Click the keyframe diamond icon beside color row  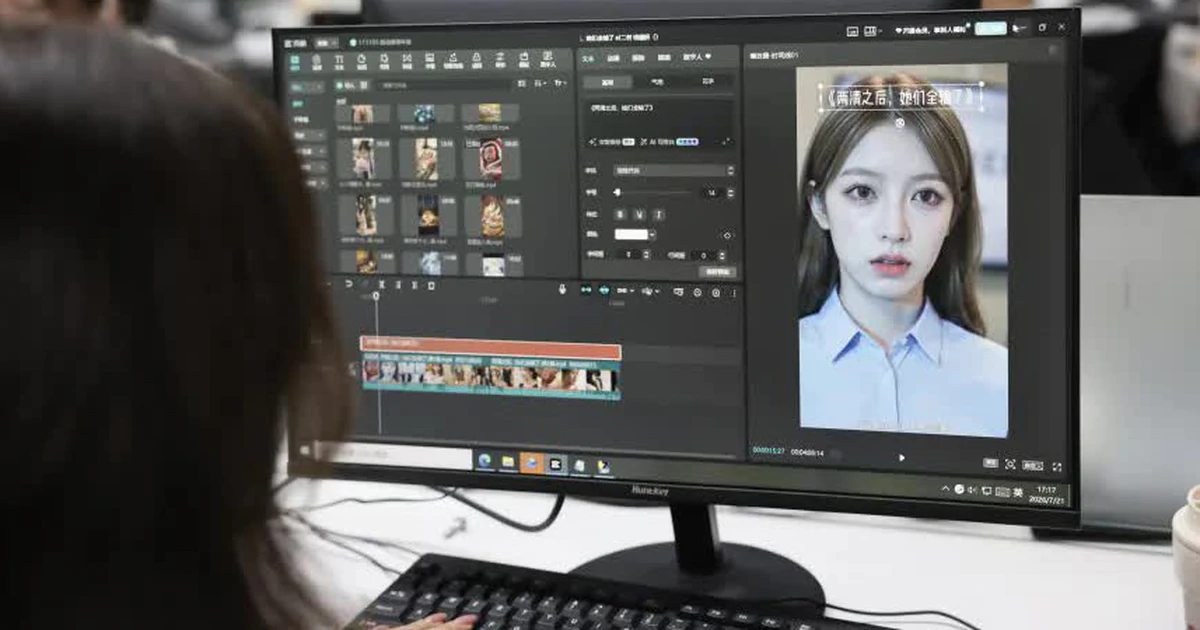coord(727,236)
